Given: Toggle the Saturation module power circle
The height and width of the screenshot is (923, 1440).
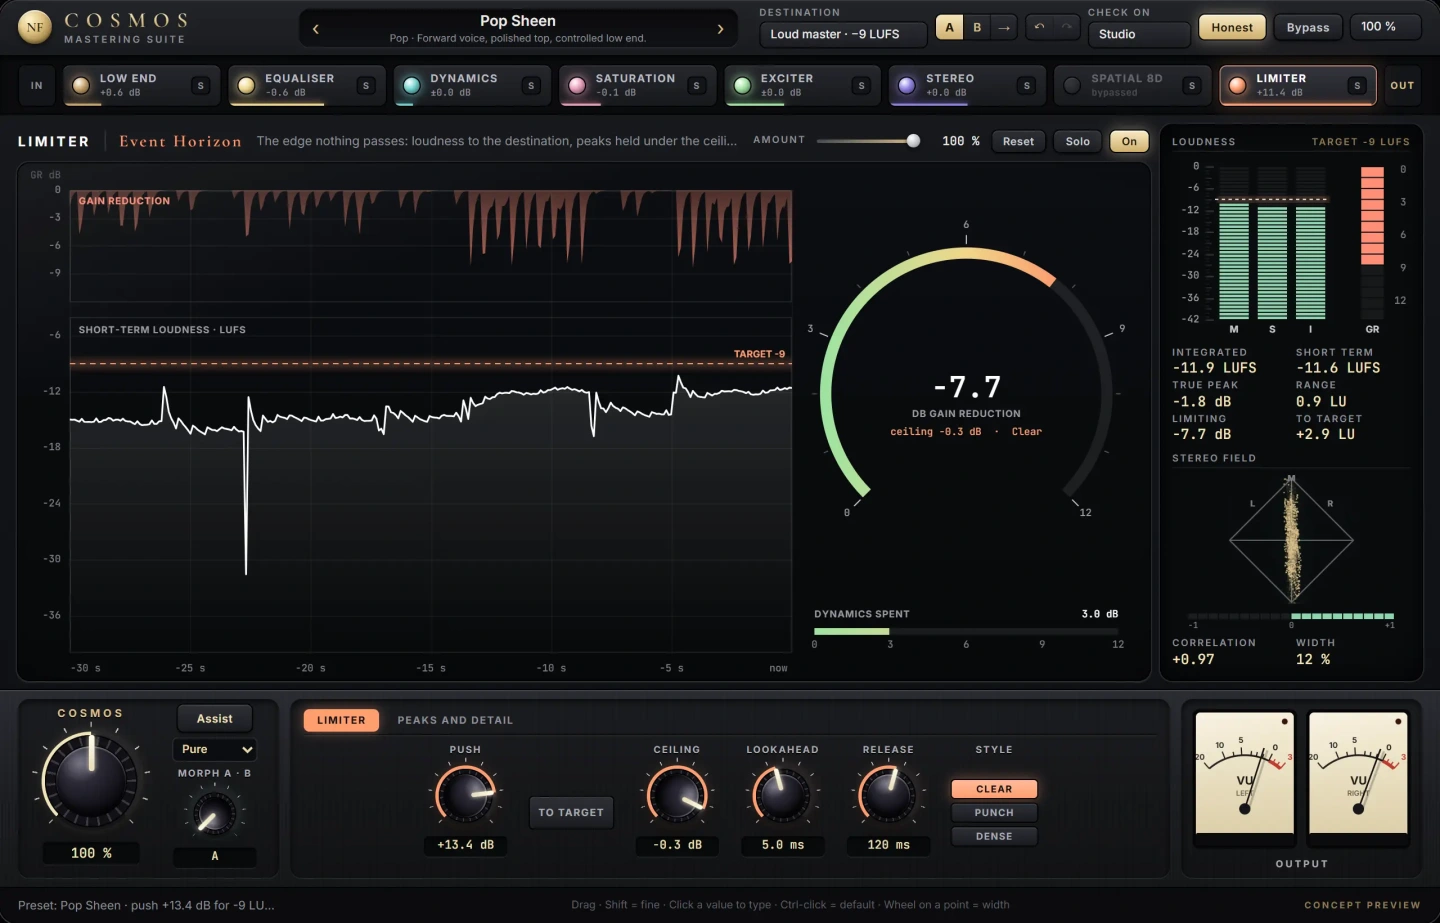Looking at the screenshot, I should pos(577,86).
